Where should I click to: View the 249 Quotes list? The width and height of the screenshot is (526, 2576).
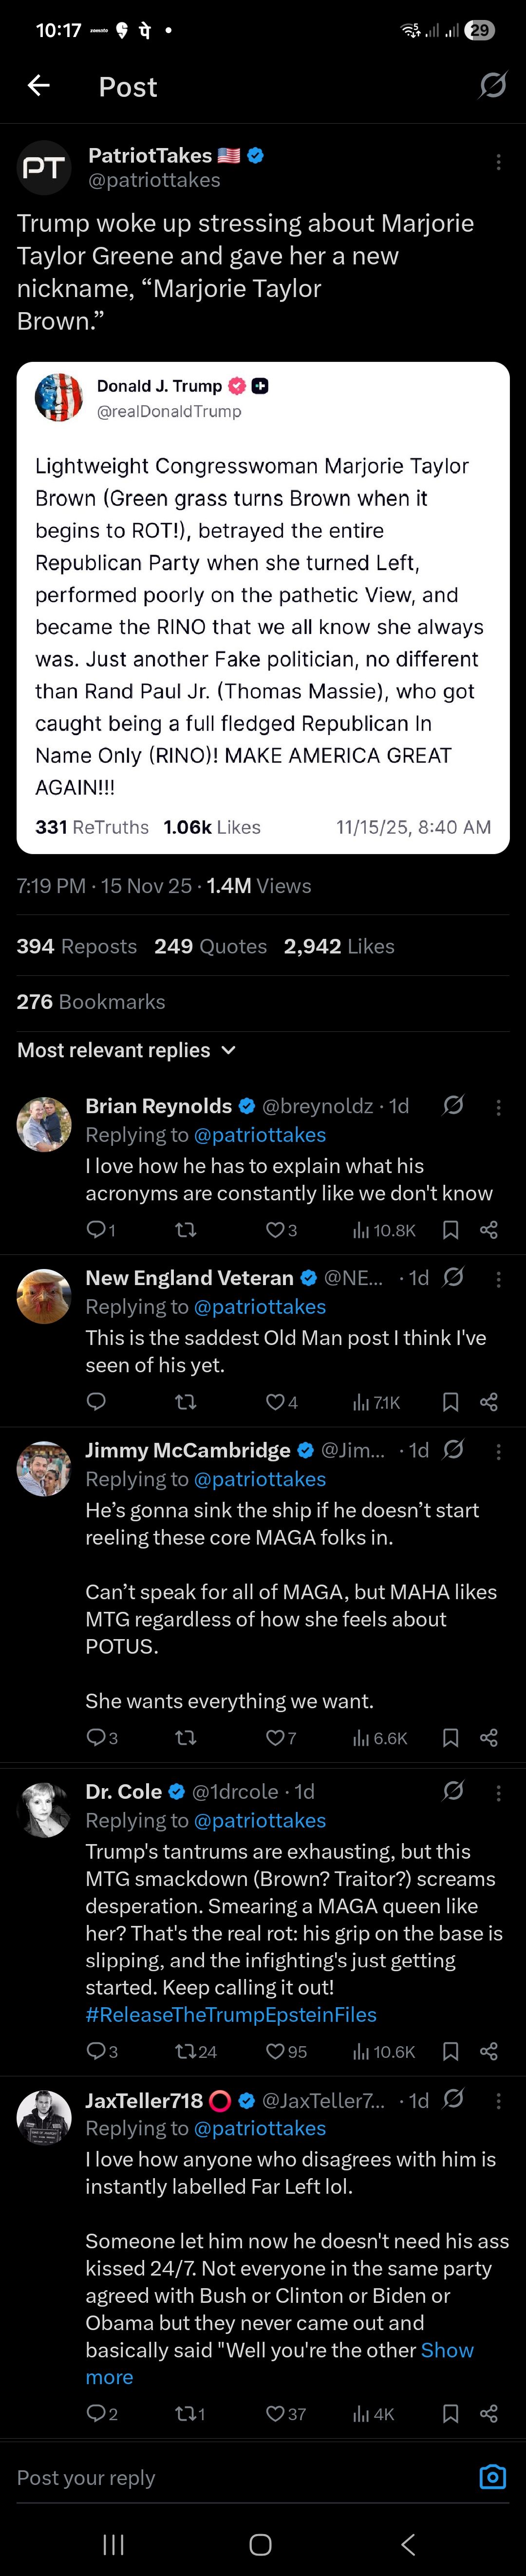coord(210,946)
